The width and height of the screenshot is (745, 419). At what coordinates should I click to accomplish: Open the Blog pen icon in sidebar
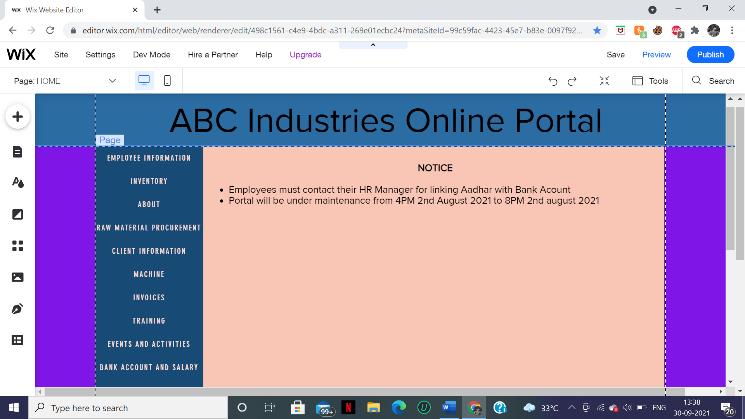pos(18,309)
